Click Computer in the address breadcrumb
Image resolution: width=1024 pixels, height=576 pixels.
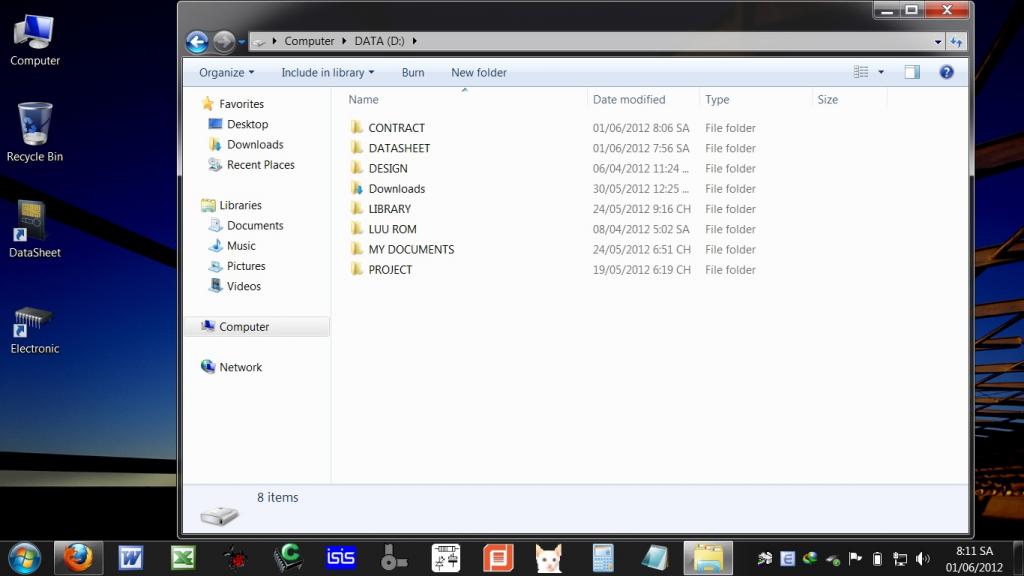click(x=309, y=41)
